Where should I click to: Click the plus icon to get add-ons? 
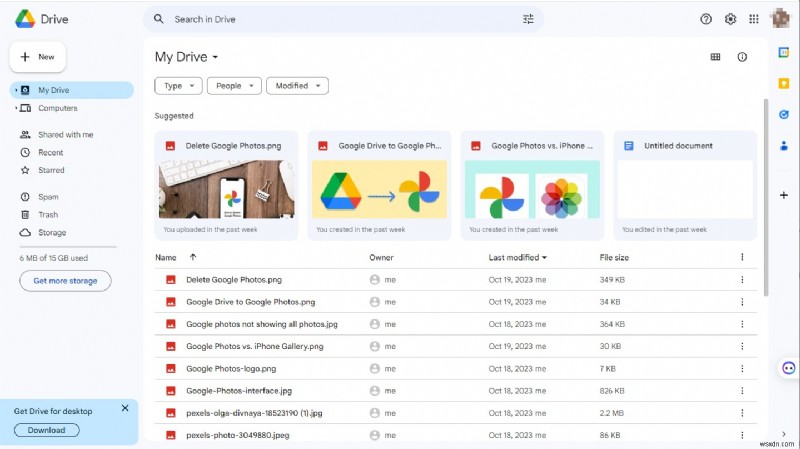(x=784, y=195)
